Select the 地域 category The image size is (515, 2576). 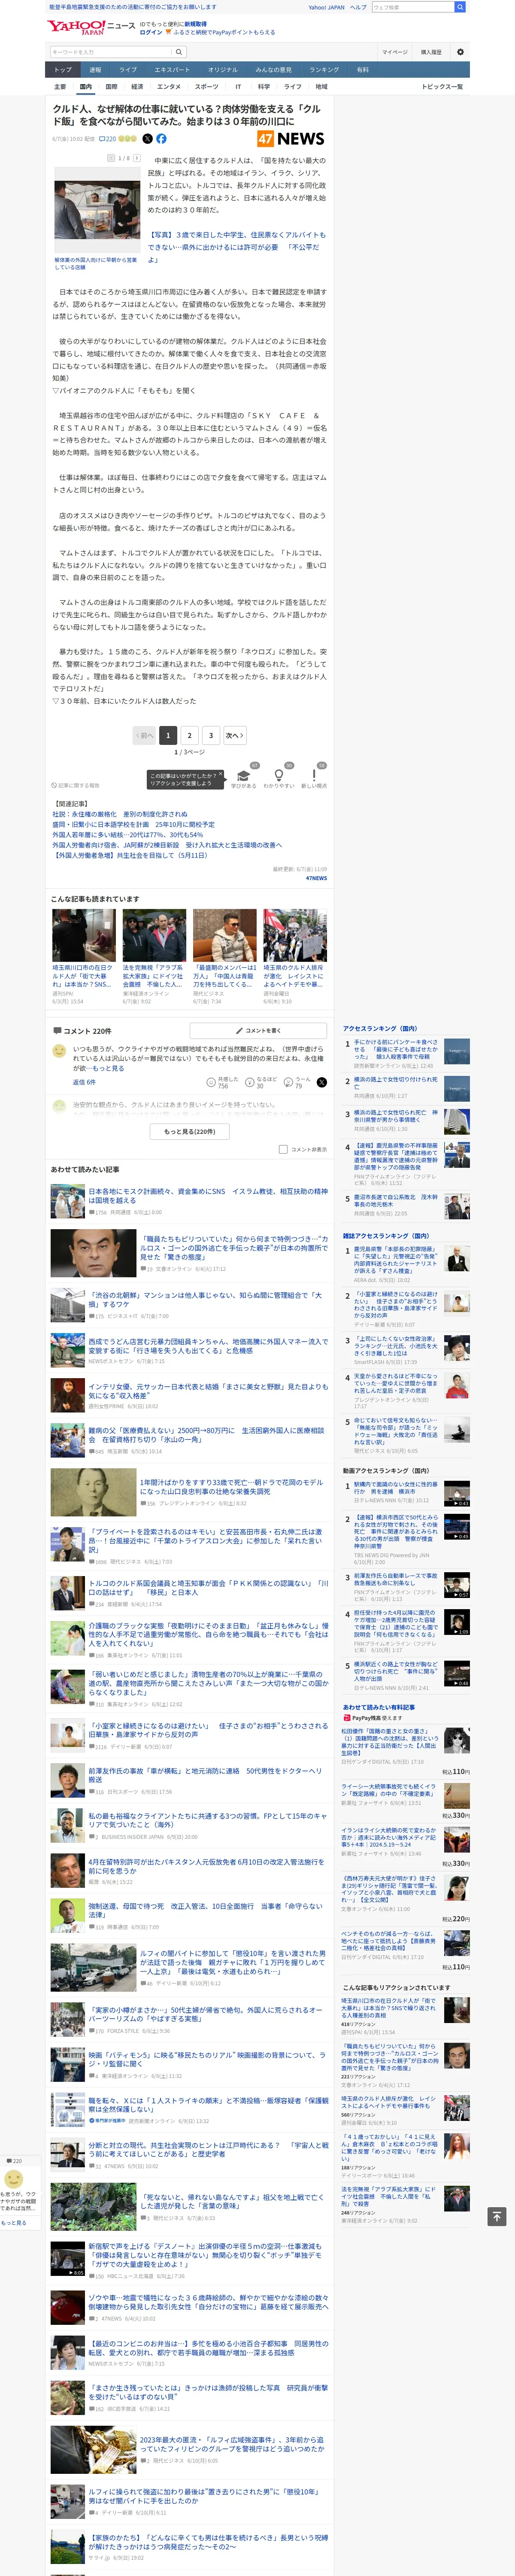(321, 87)
